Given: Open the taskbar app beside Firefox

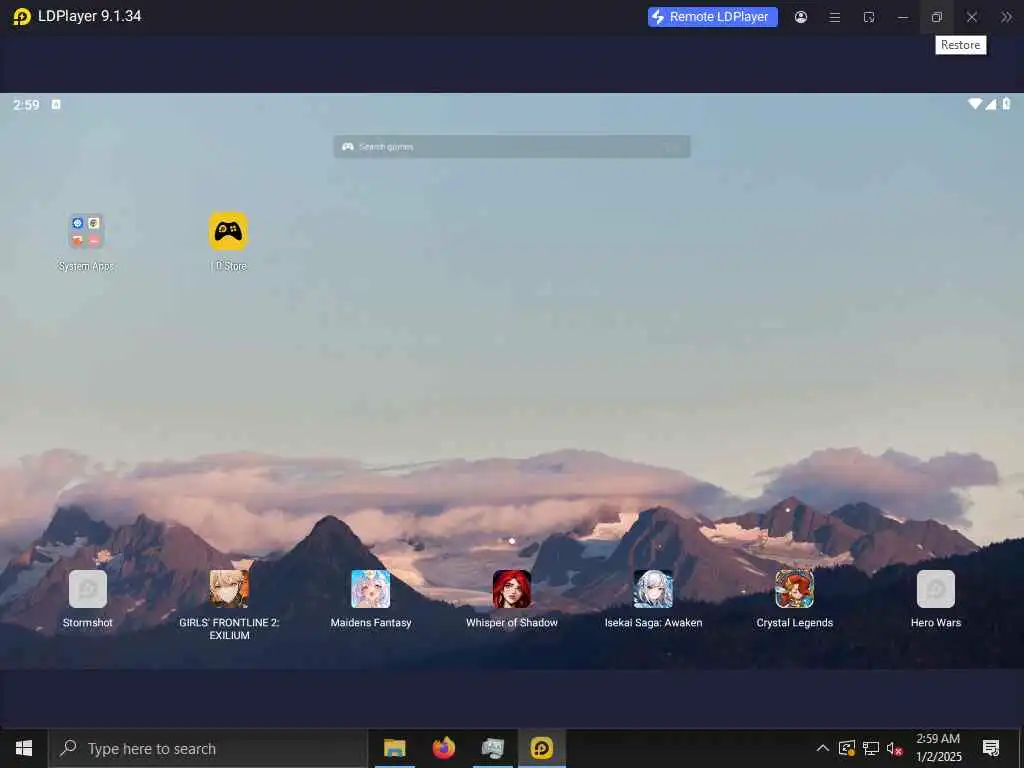Looking at the screenshot, I should coord(492,748).
